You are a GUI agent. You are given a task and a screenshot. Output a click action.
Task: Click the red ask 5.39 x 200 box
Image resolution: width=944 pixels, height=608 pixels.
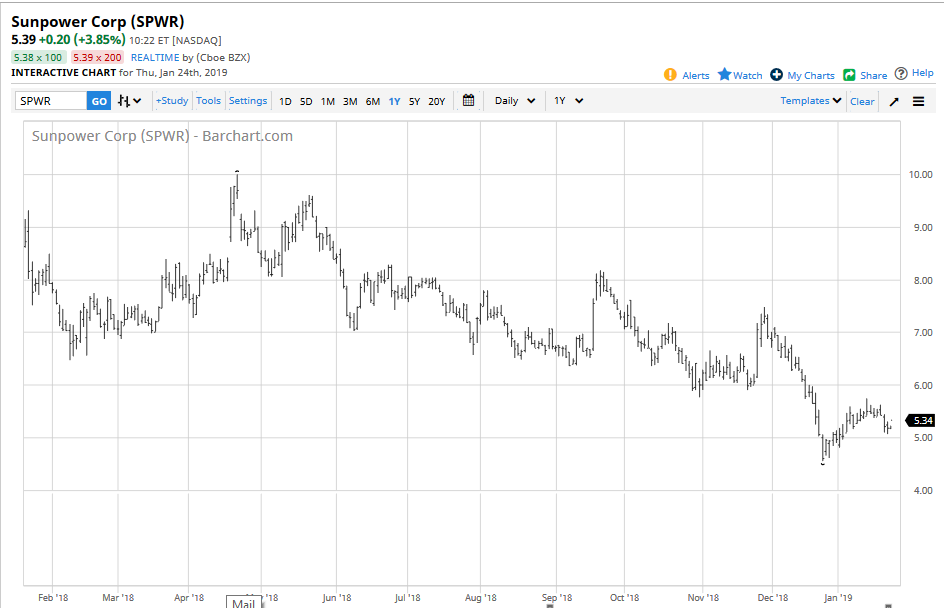click(x=97, y=57)
